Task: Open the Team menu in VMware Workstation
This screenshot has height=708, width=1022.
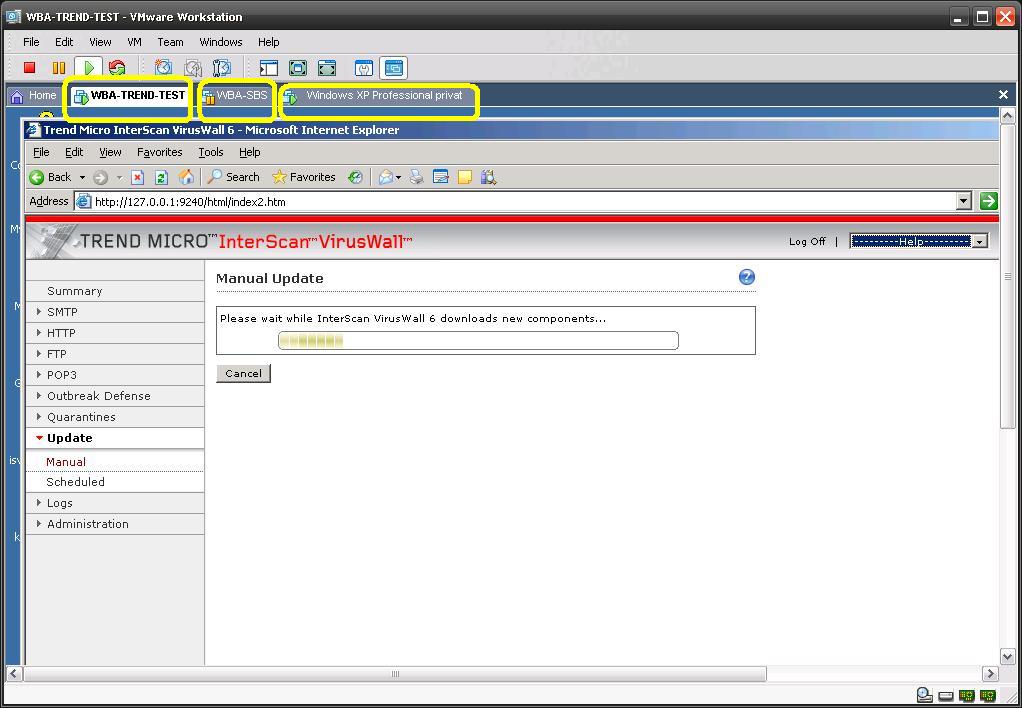Action: [170, 42]
